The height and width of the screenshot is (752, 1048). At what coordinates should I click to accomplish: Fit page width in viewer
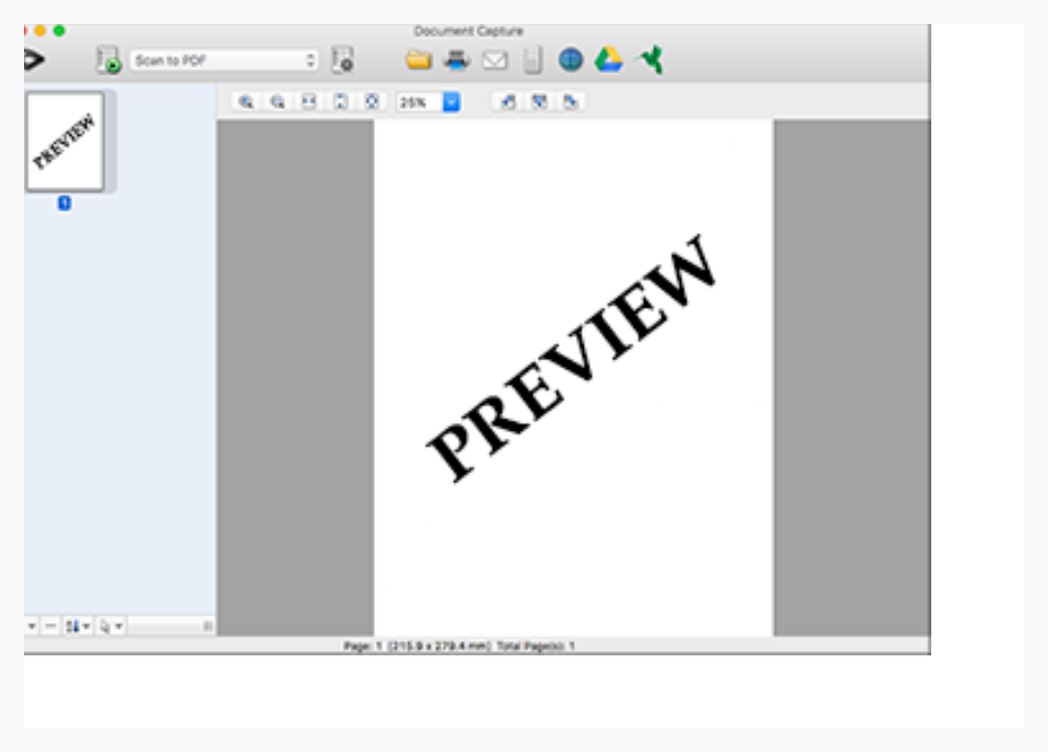309,102
